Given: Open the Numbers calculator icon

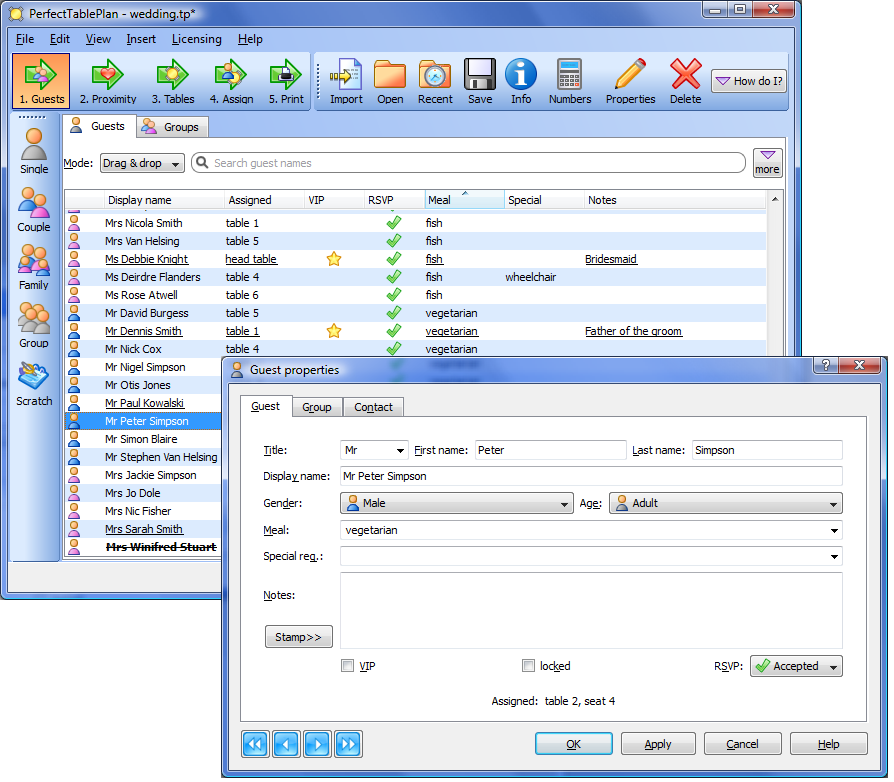Looking at the screenshot, I should (570, 82).
